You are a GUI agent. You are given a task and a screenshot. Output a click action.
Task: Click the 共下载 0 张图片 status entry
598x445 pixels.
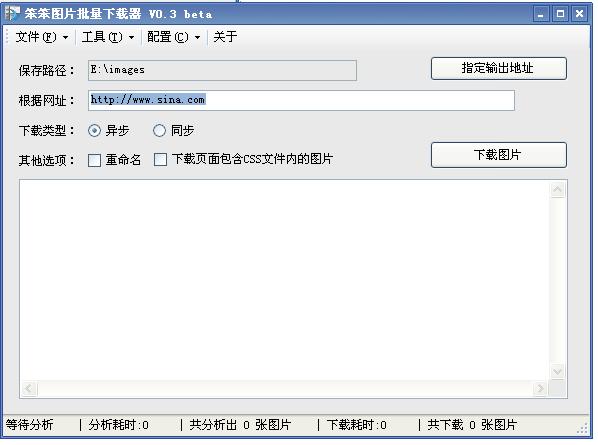coord(472,425)
